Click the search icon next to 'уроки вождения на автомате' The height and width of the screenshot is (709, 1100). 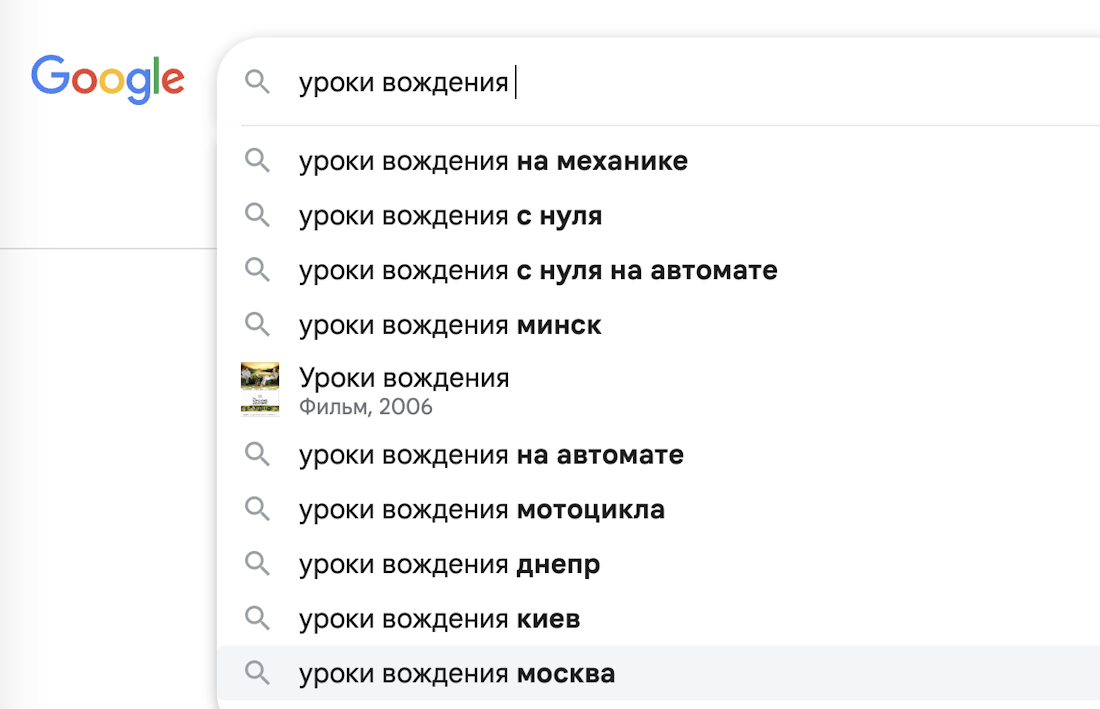click(258, 455)
